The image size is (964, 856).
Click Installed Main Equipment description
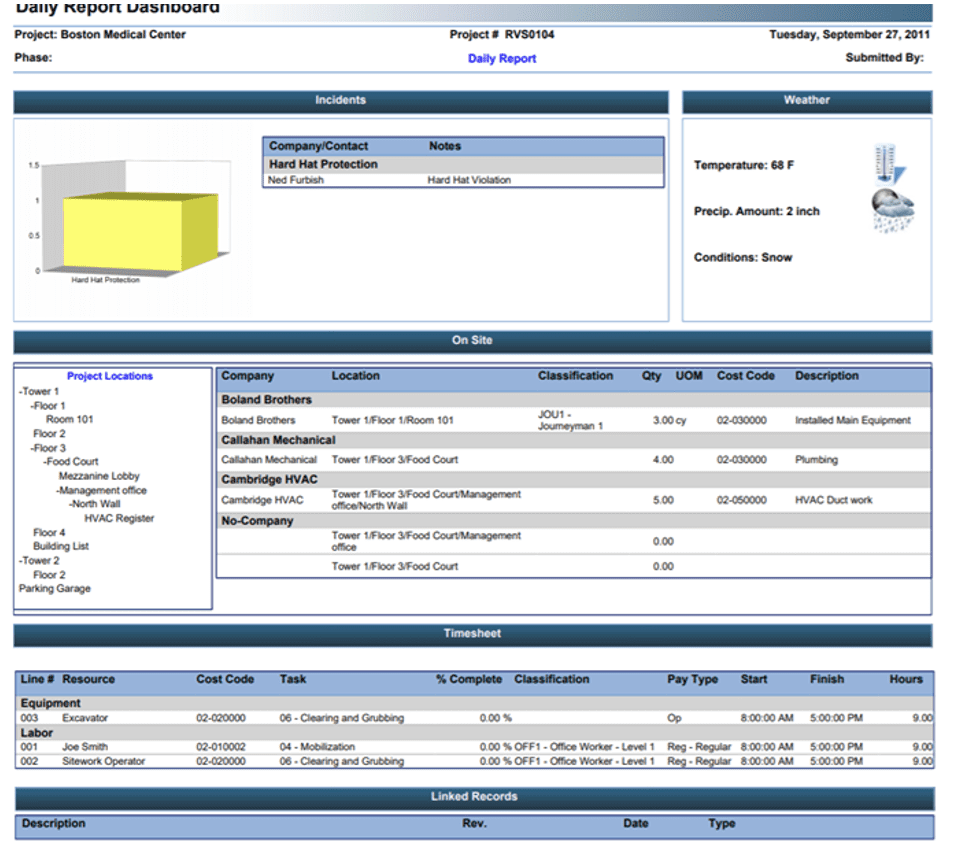pyautogui.click(x=853, y=421)
